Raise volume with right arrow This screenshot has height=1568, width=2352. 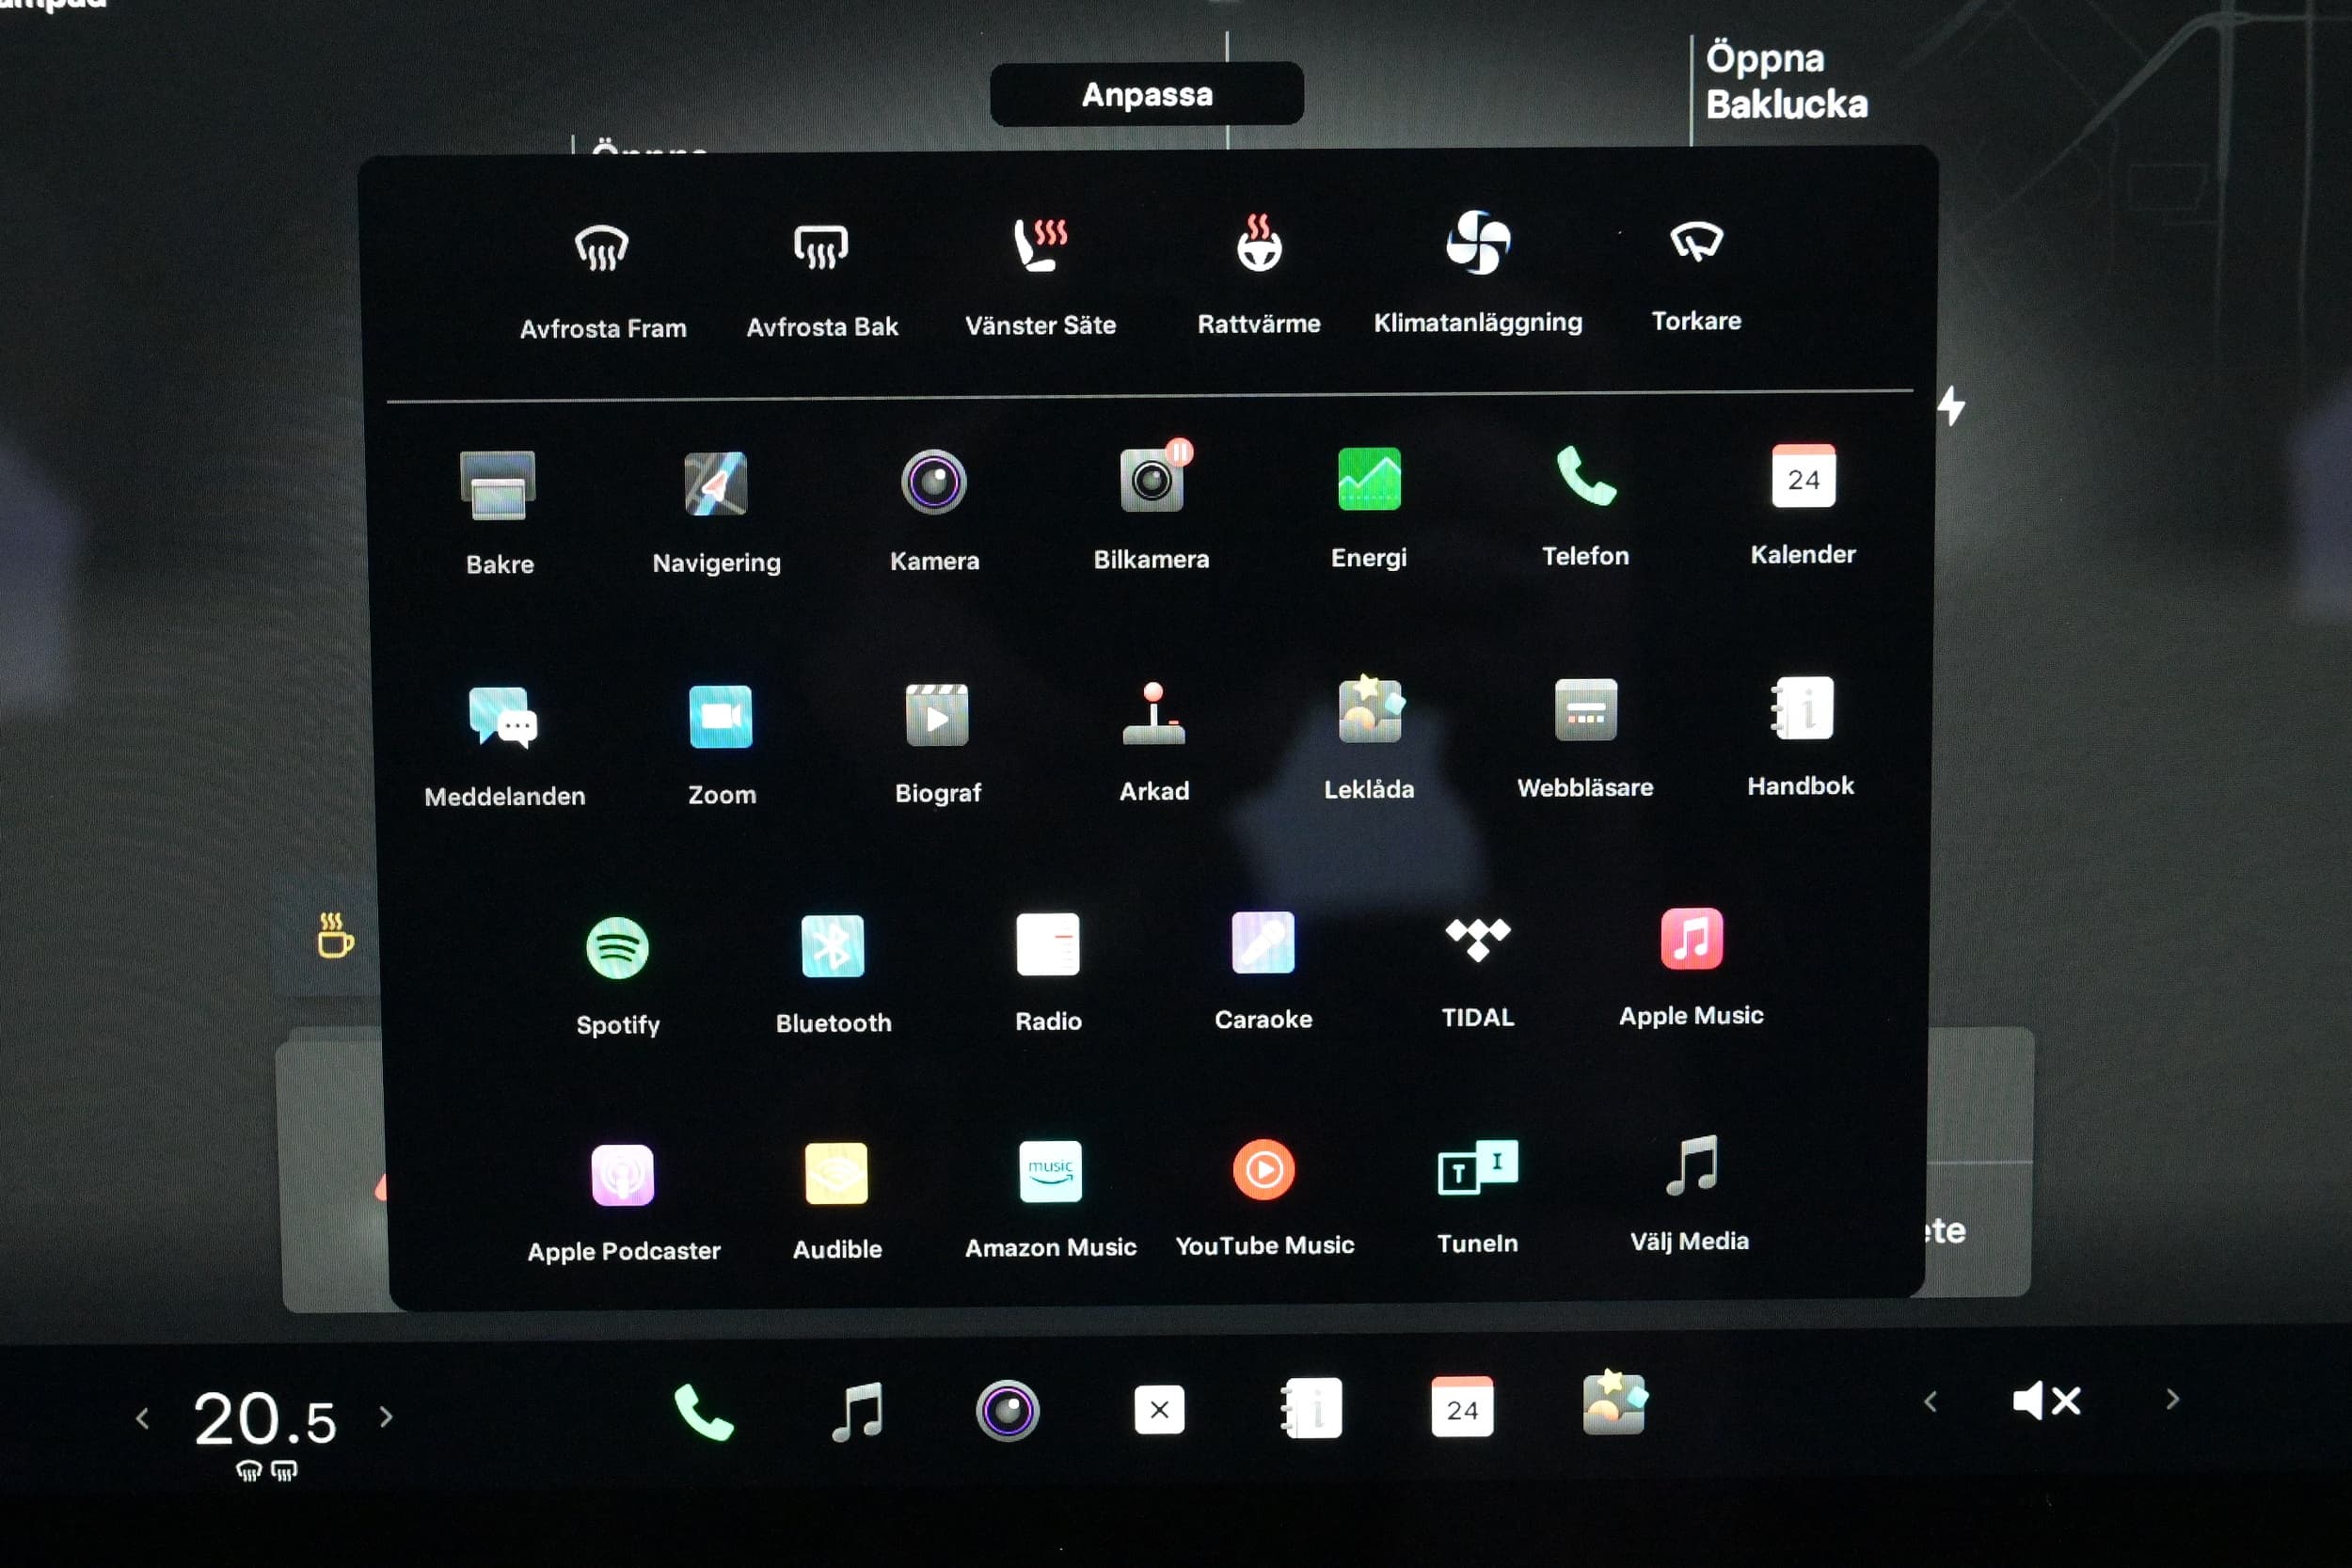[x=2172, y=1400]
